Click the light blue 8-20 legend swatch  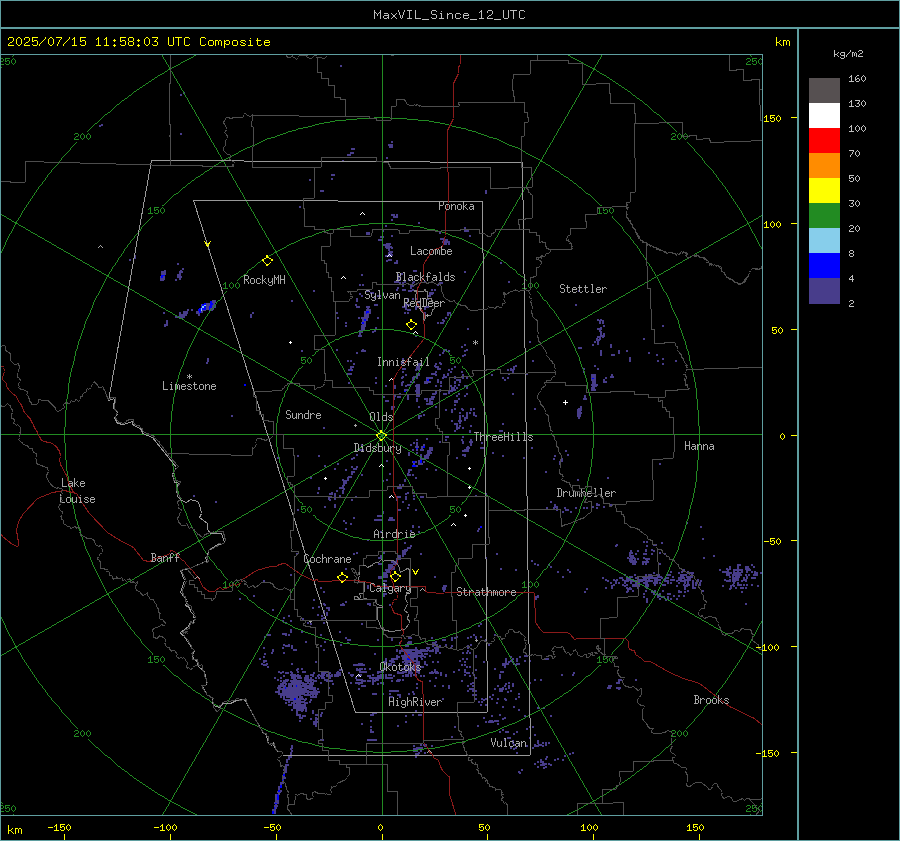coord(824,241)
